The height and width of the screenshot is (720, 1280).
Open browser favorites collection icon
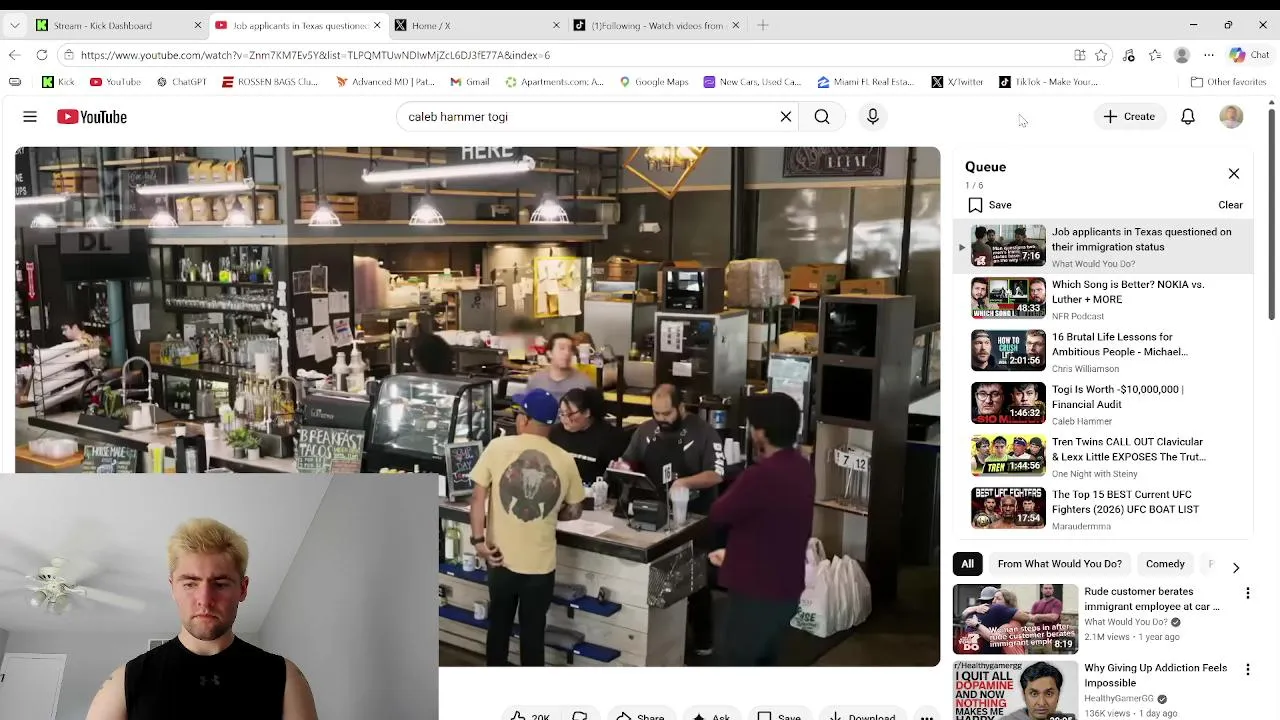tap(1155, 55)
